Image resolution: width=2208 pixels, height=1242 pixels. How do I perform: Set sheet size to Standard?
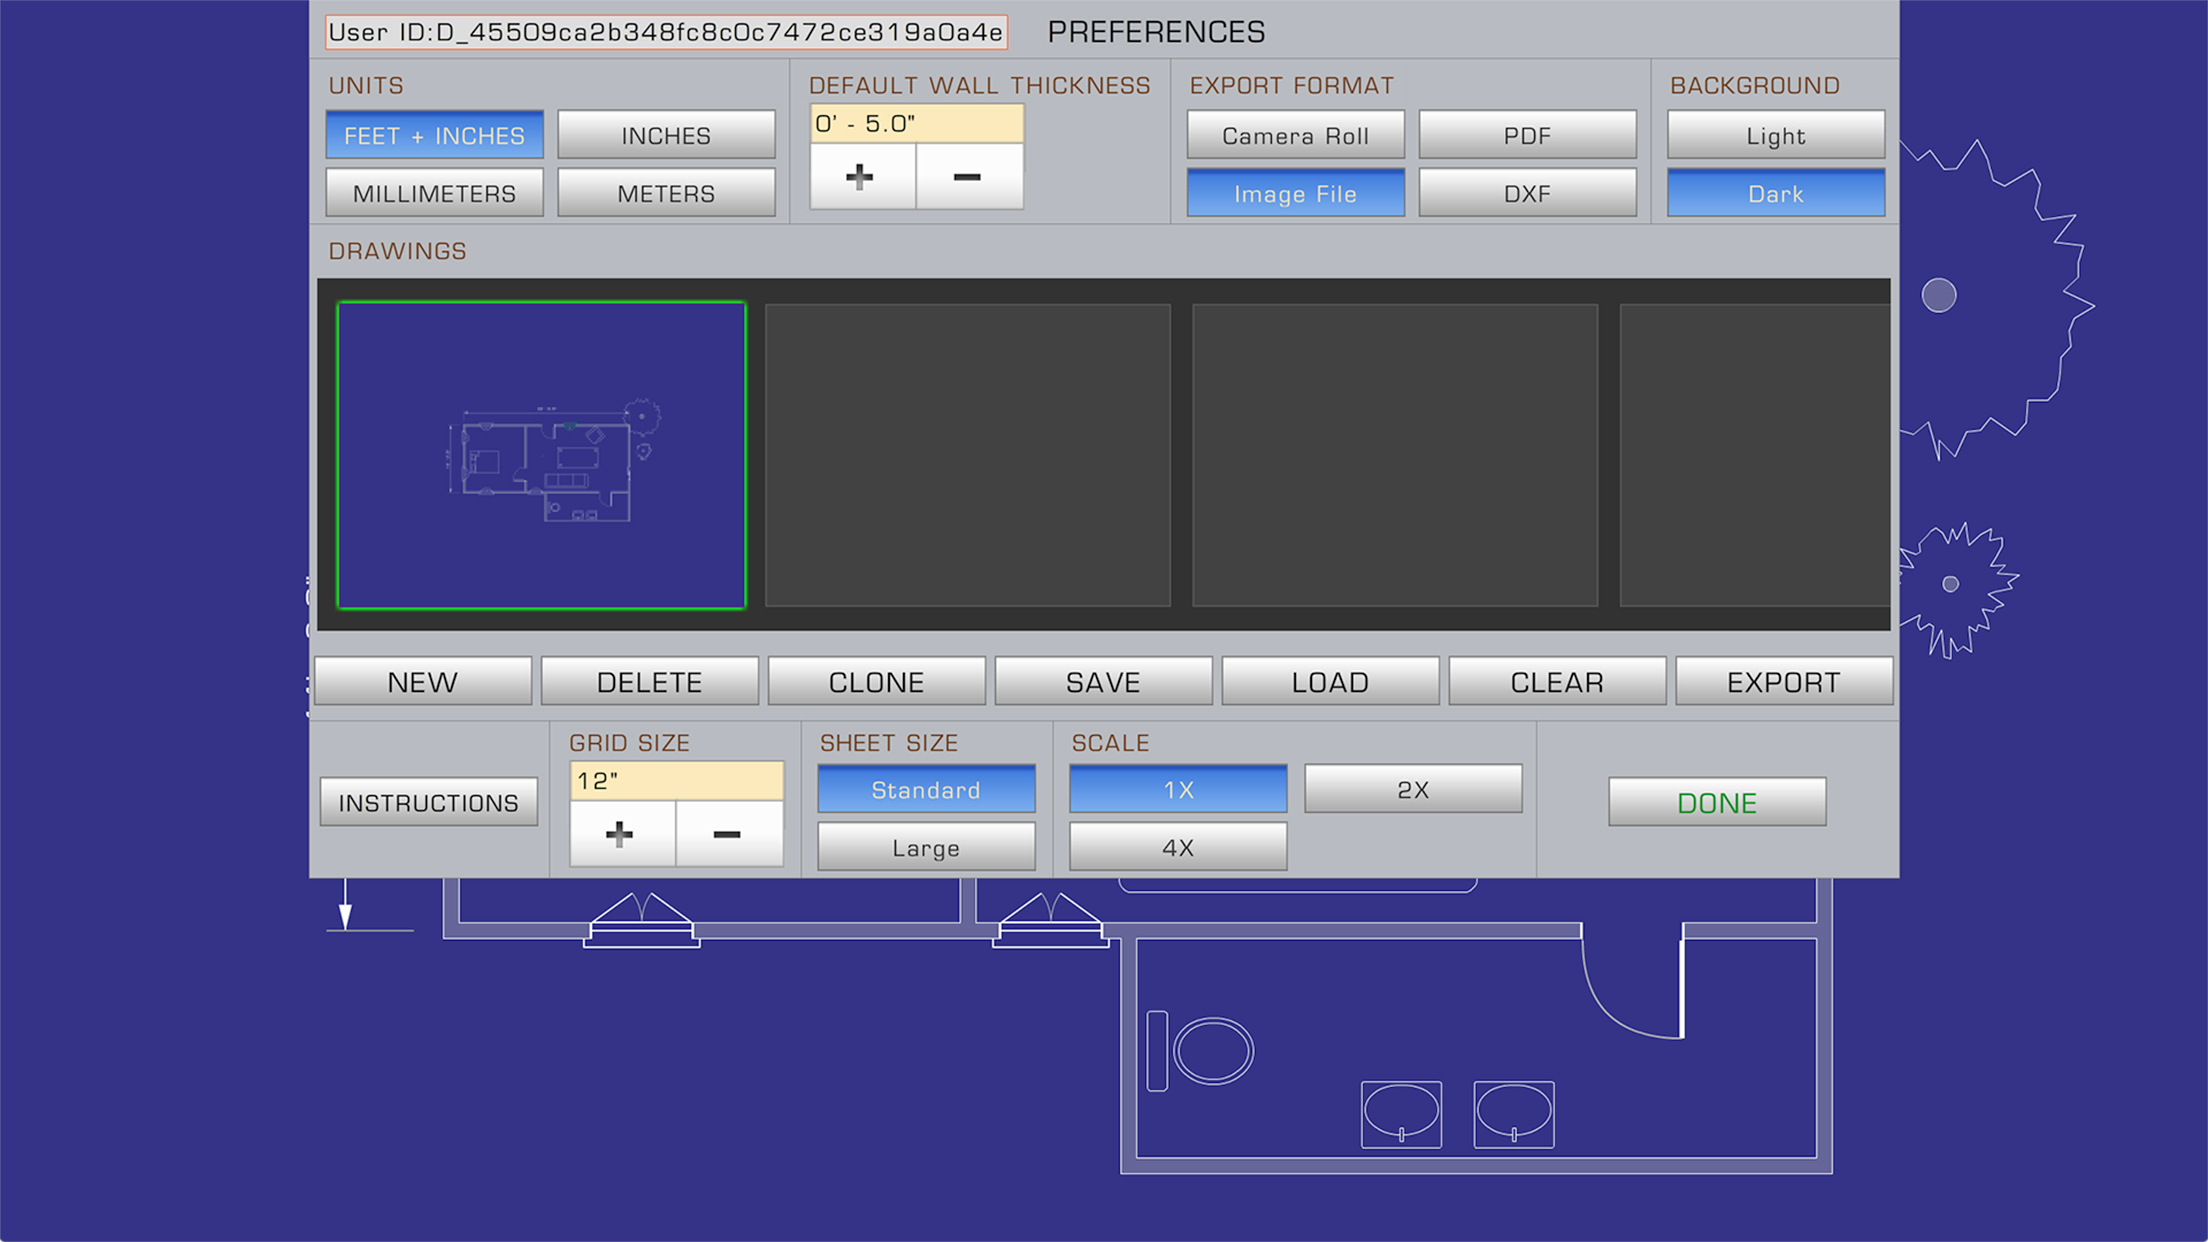(926, 789)
